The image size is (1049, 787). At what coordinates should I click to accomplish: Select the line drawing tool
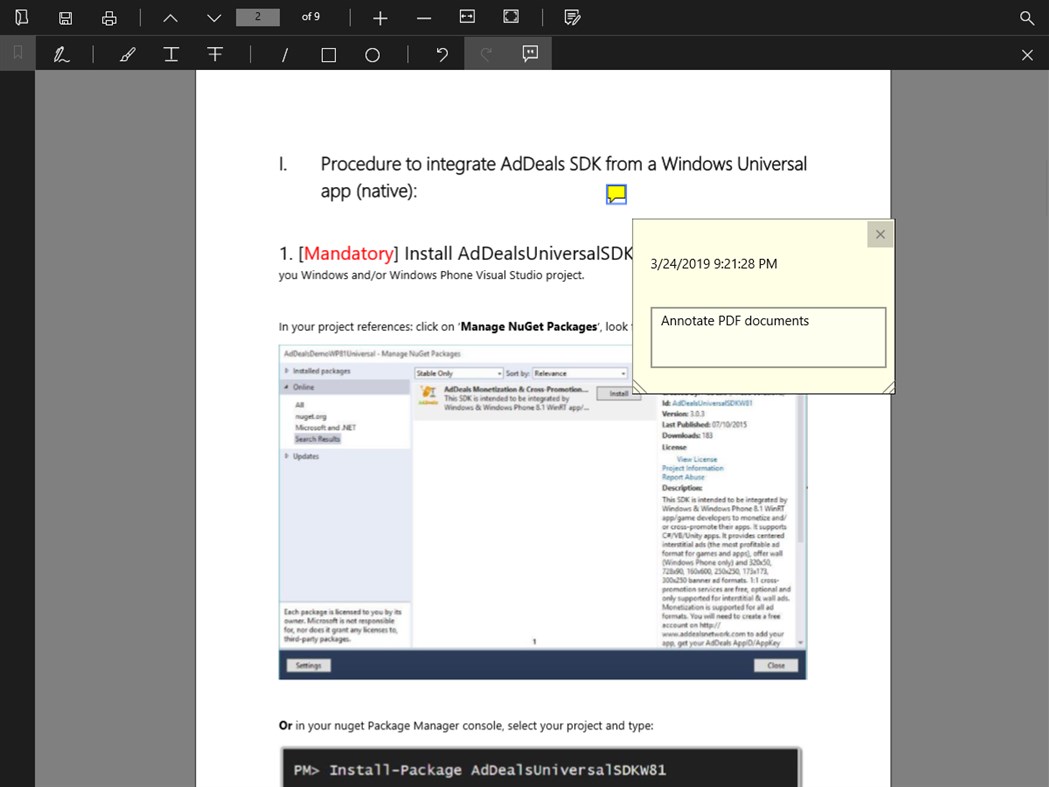coord(285,55)
